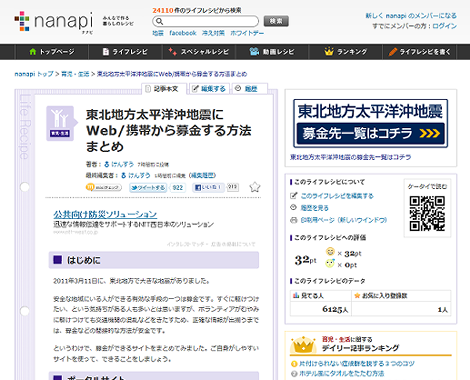Click the Facebook いいね button

208,187
